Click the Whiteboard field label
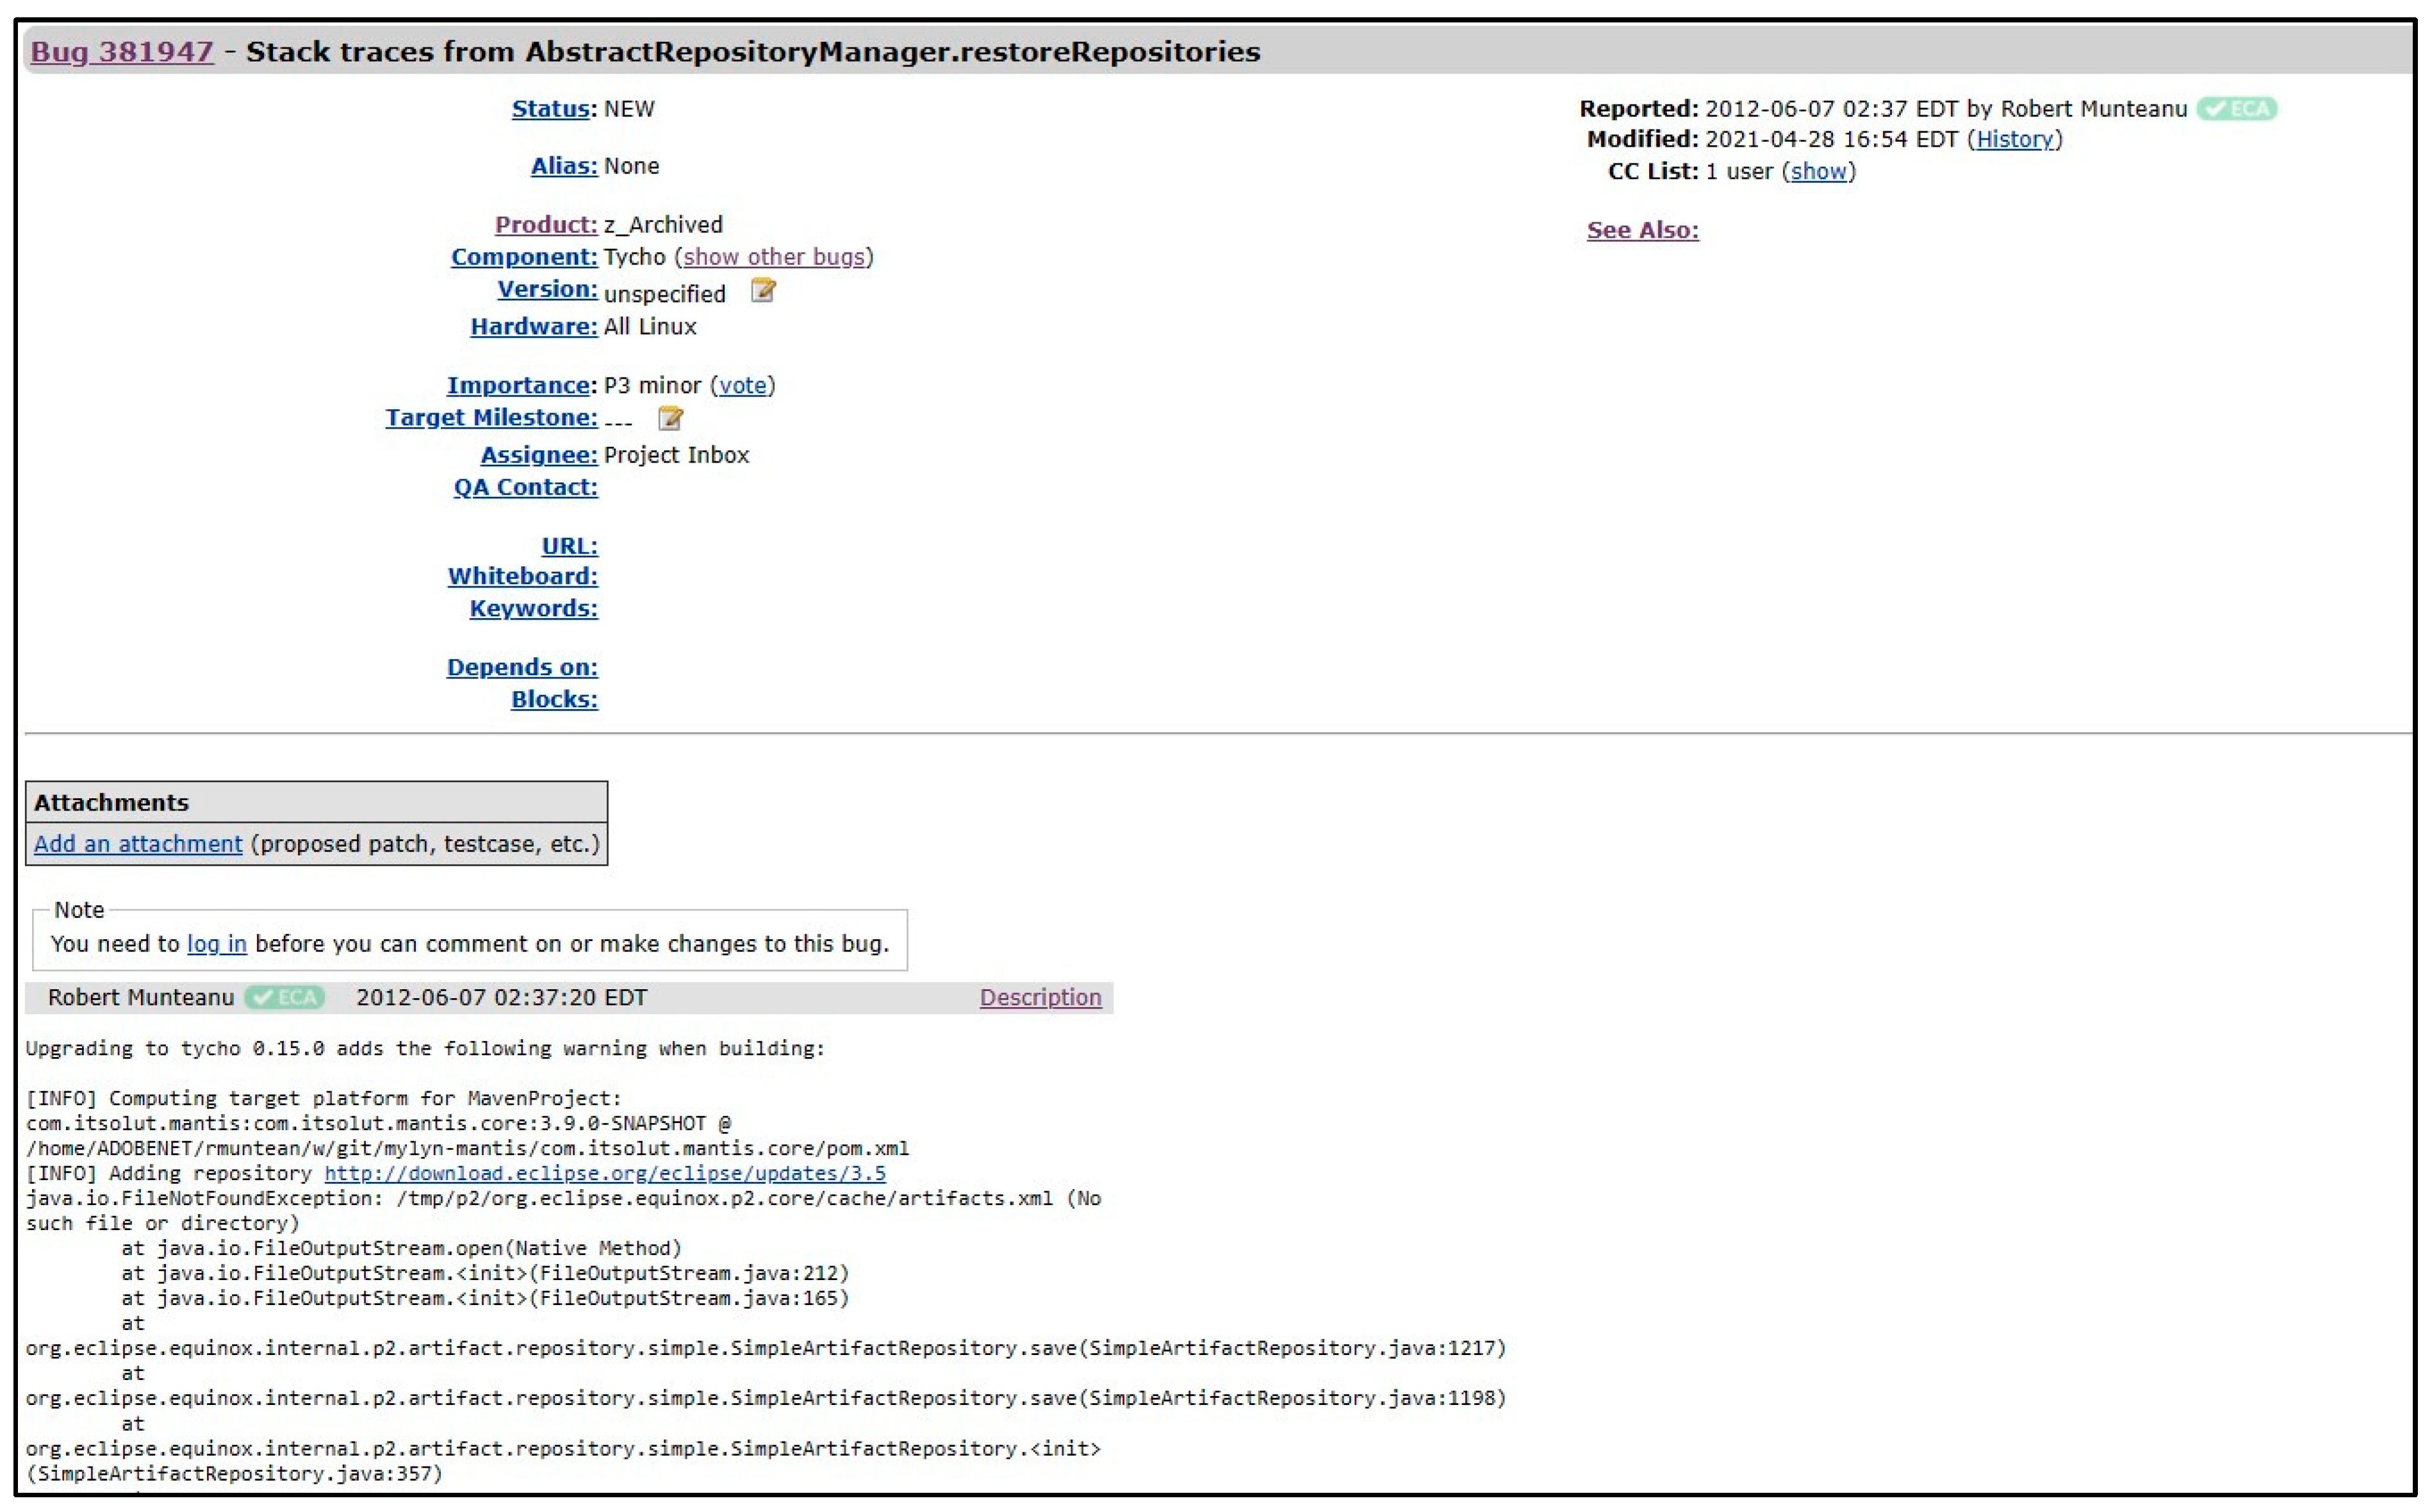 coord(522,576)
